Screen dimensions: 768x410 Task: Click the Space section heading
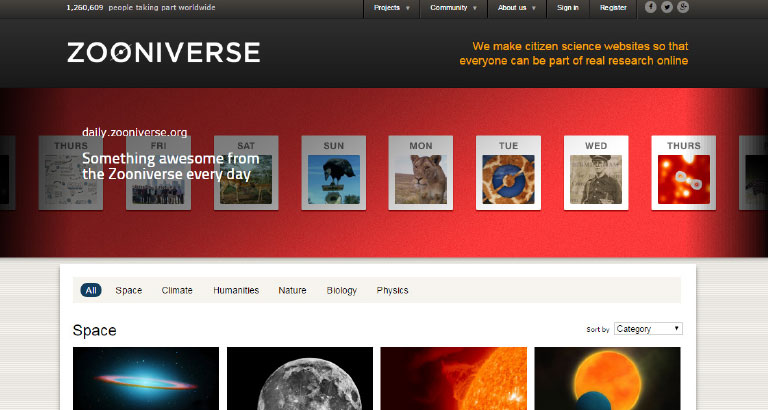[95, 330]
